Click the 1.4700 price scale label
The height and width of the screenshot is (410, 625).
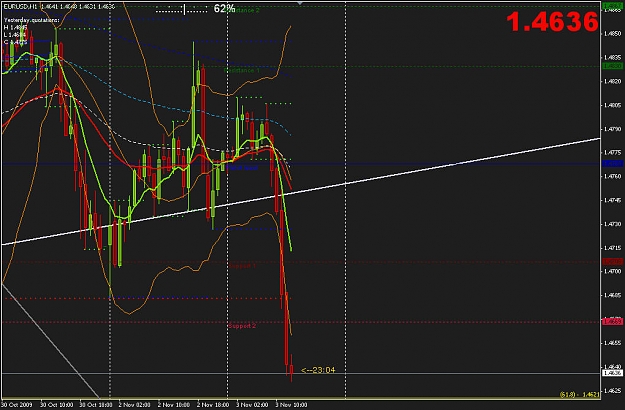(612, 271)
